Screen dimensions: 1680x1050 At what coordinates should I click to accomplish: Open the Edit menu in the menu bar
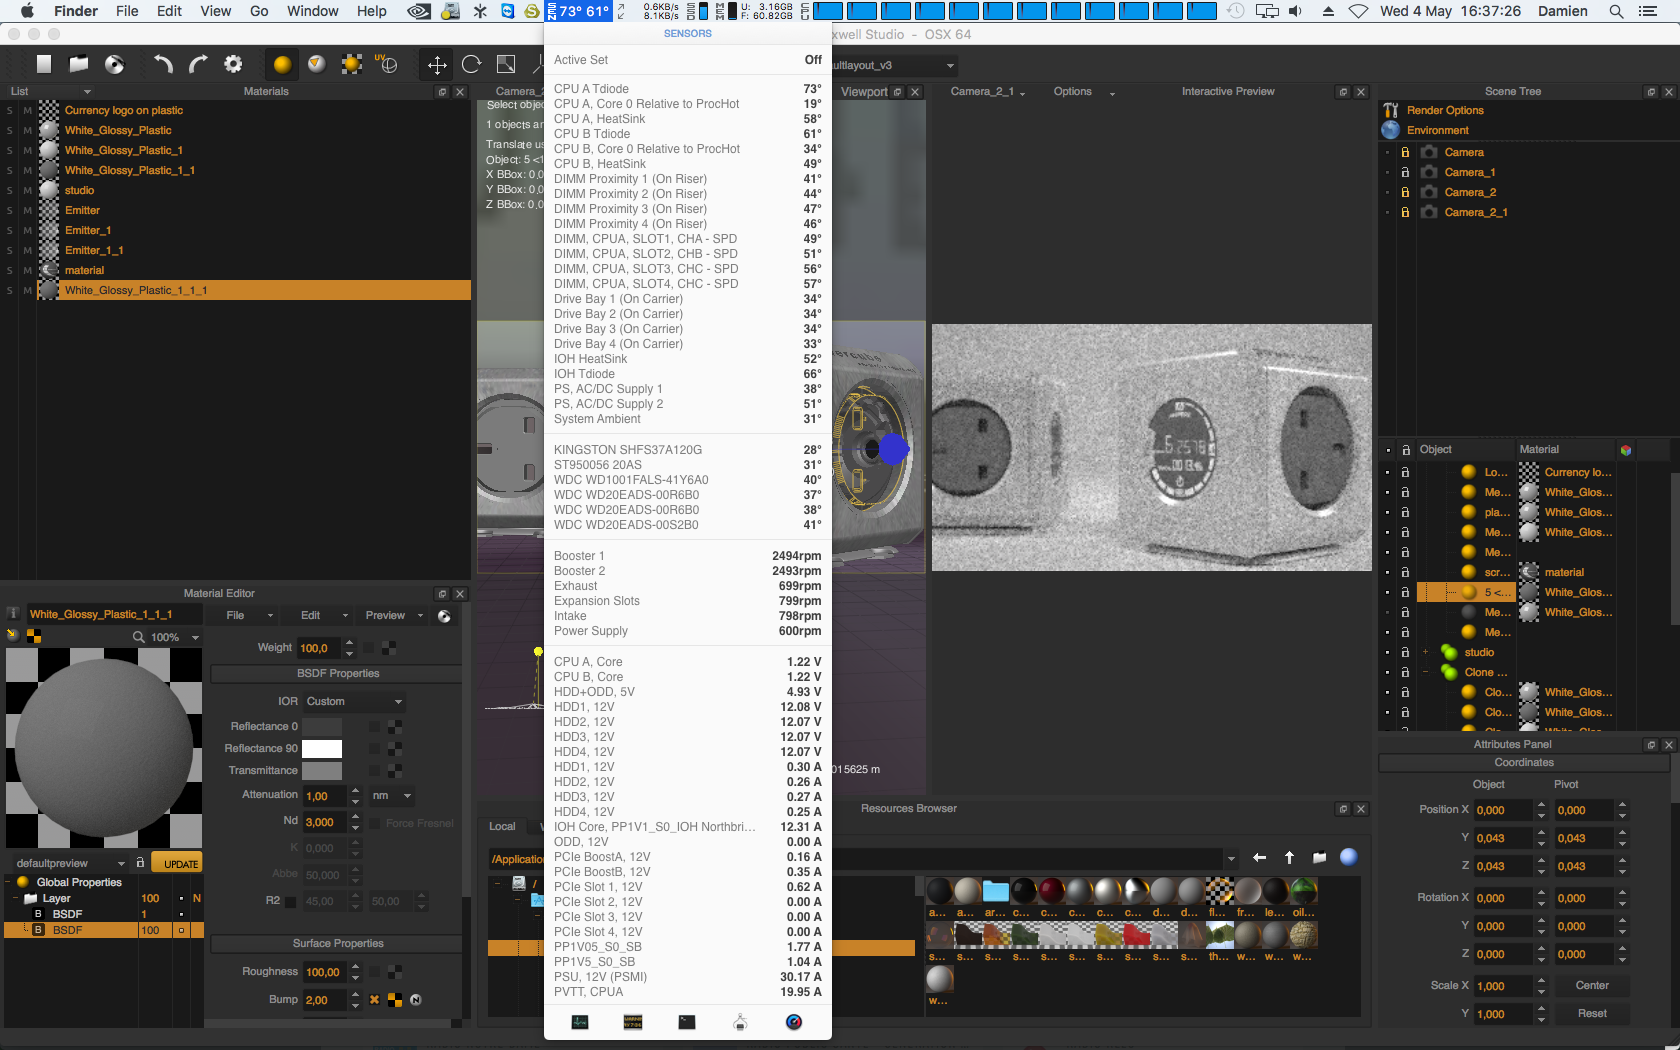169,11
